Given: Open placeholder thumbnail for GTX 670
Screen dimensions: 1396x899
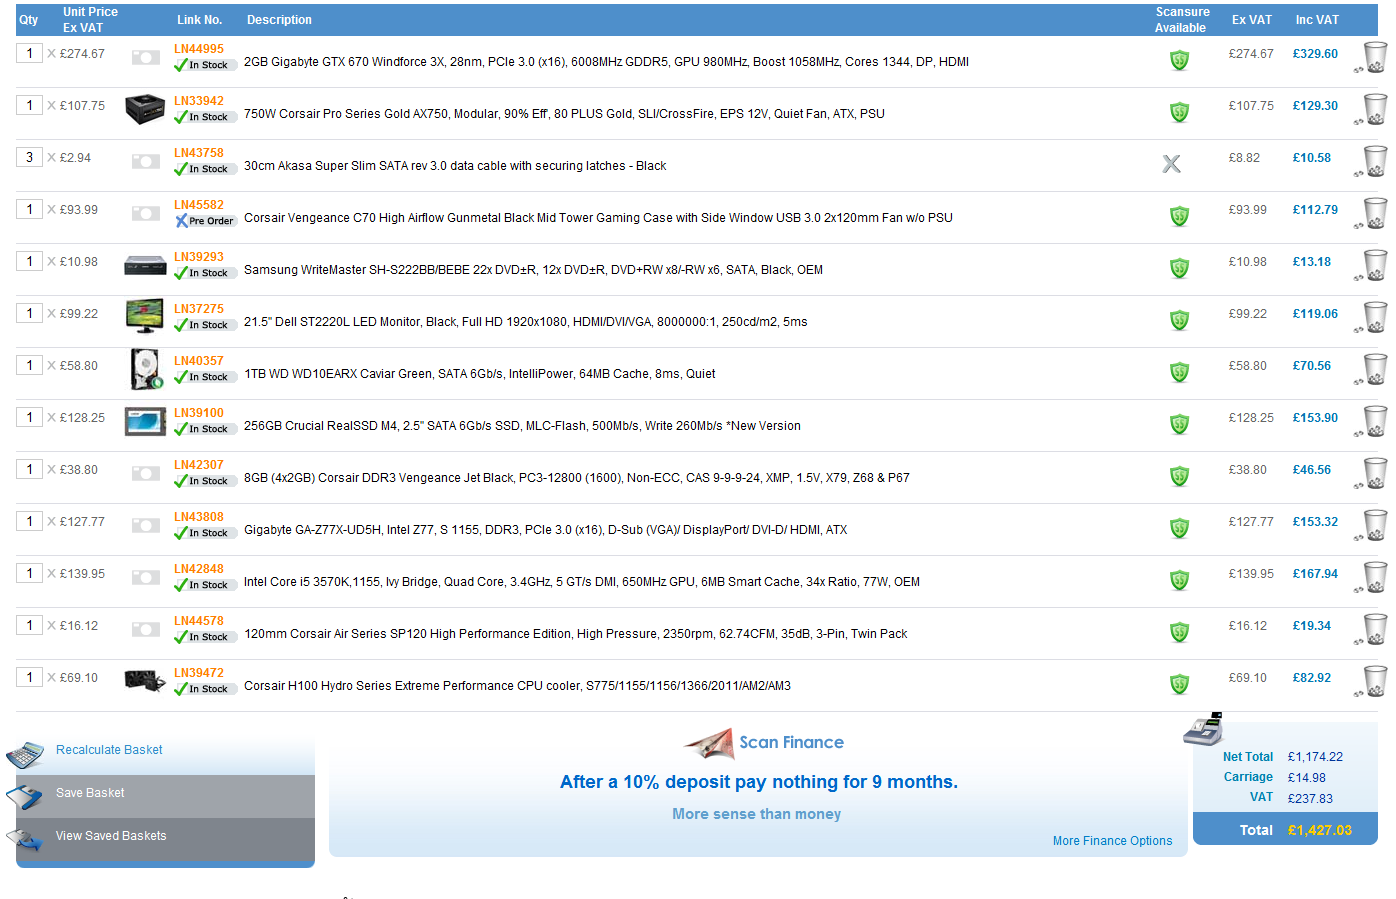Looking at the screenshot, I should point(146,58).
